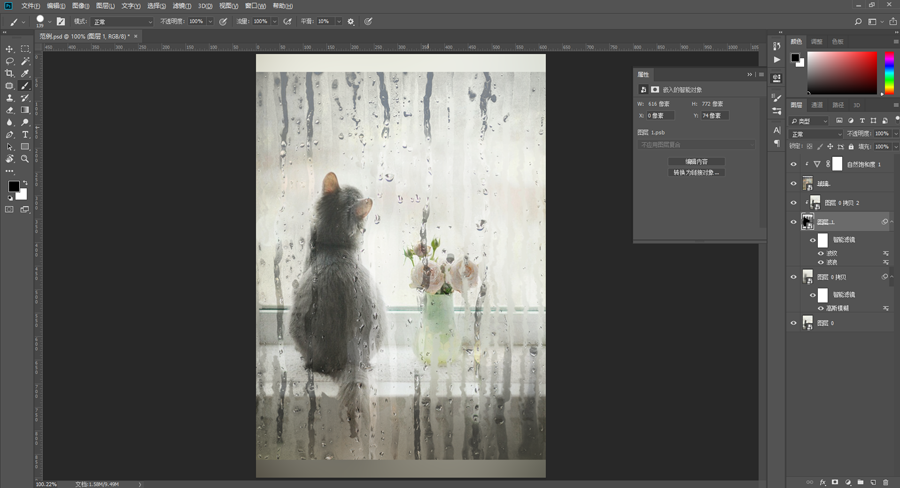Select the Zoom tool in toolbar
Image resolution: width=900 pixels, height=488 pixels.
pos(25,158)
